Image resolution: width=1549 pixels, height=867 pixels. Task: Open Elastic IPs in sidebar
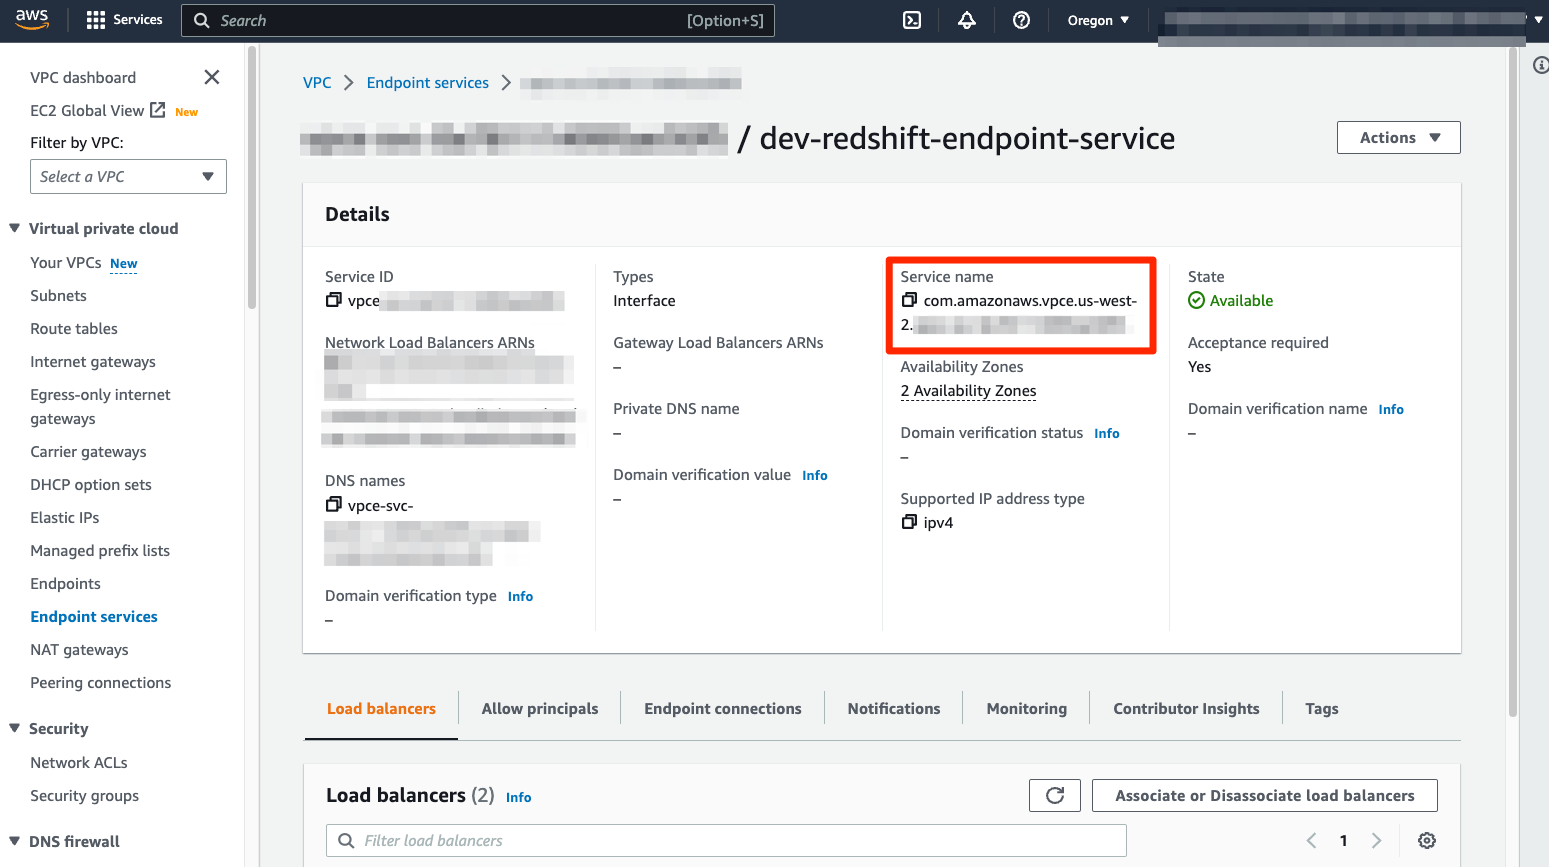point(65,517)
